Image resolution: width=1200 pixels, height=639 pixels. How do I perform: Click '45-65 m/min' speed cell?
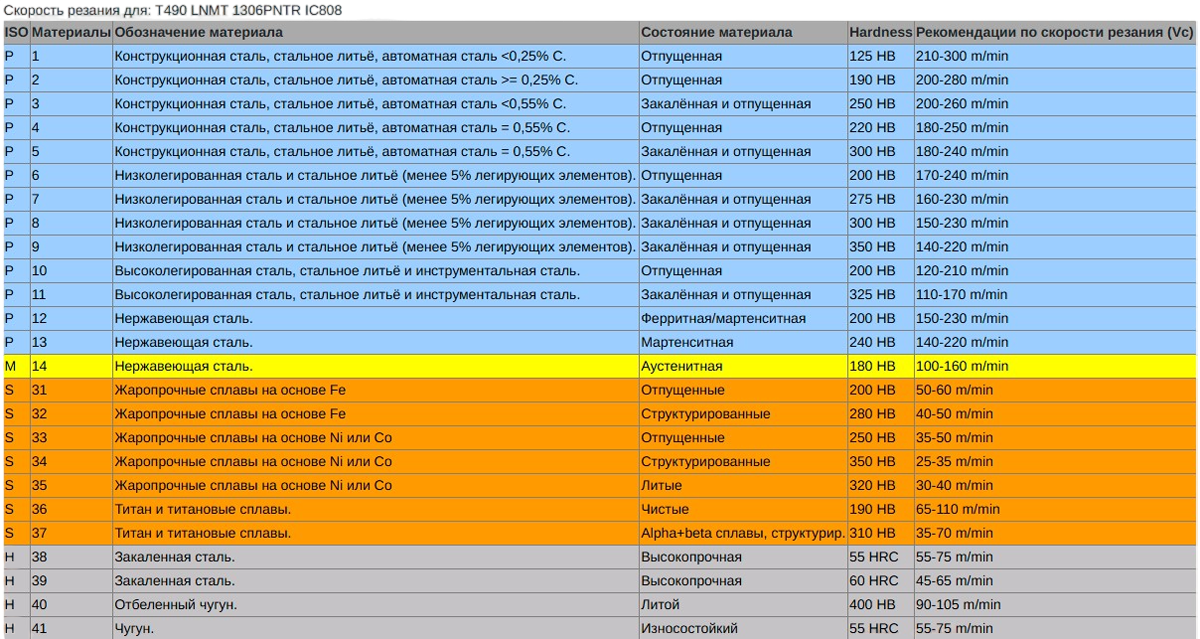(1055, 581)
